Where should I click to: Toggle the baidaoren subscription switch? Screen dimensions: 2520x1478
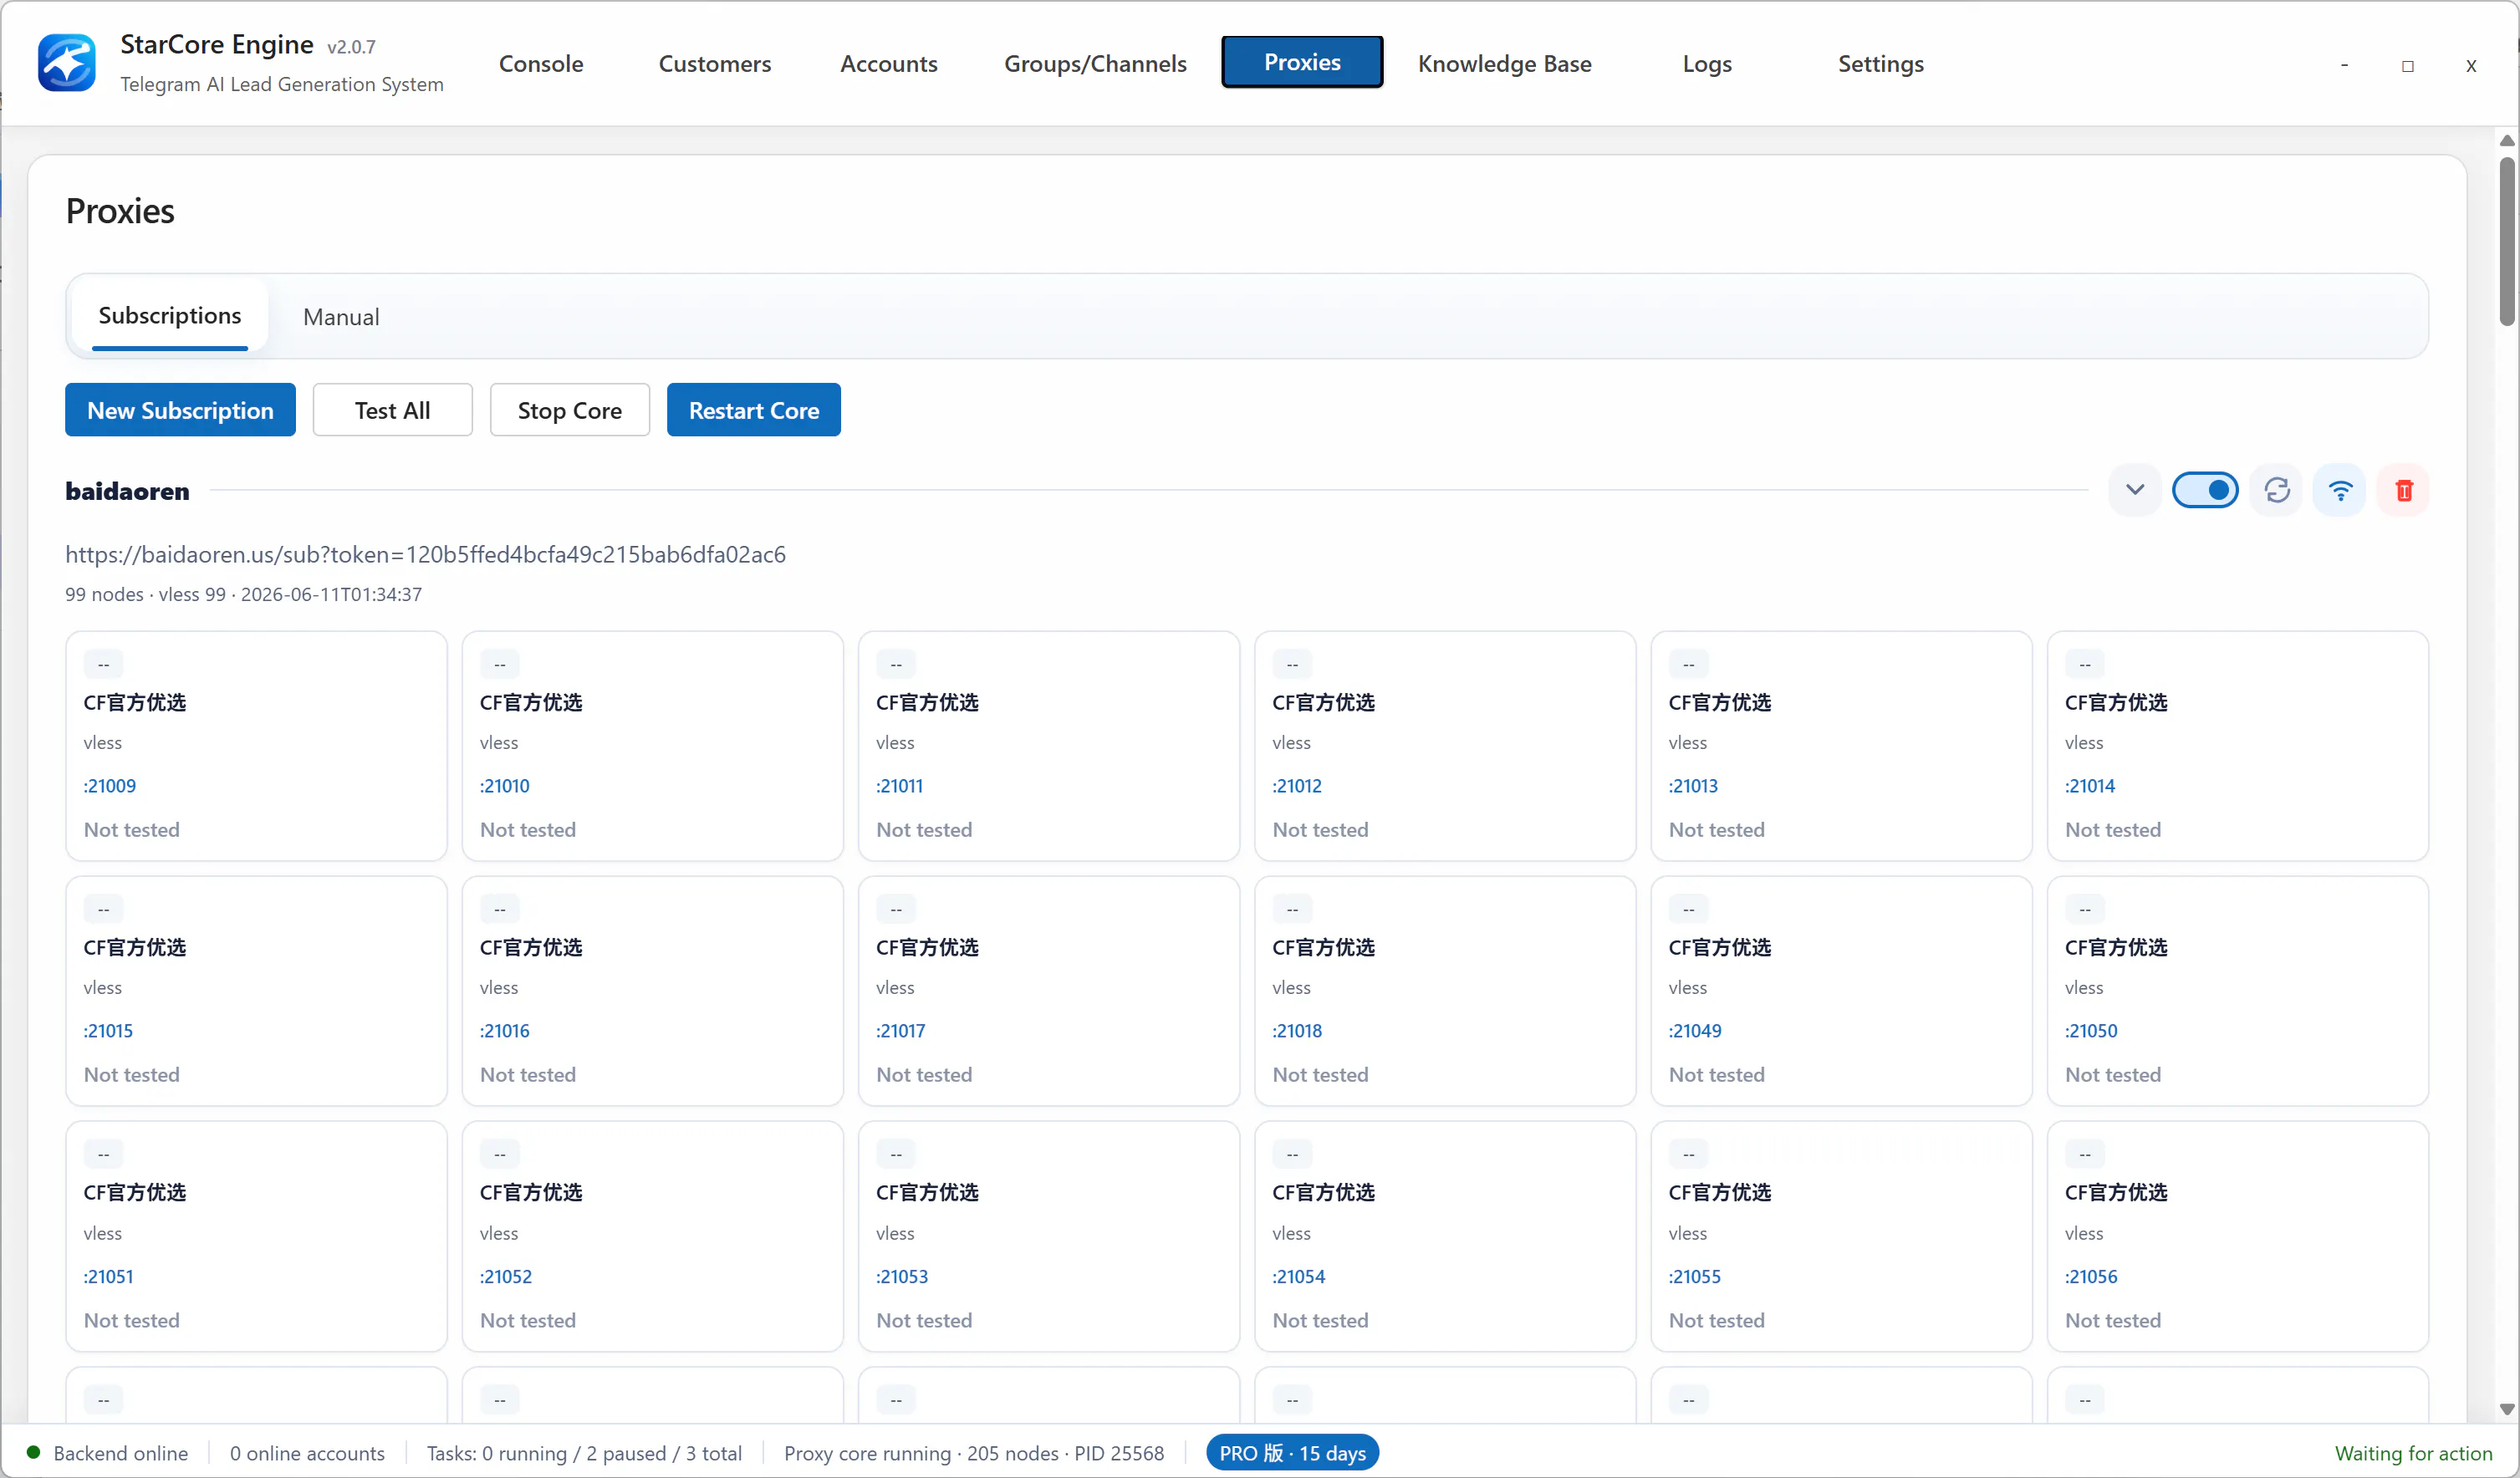point(2205,490)
